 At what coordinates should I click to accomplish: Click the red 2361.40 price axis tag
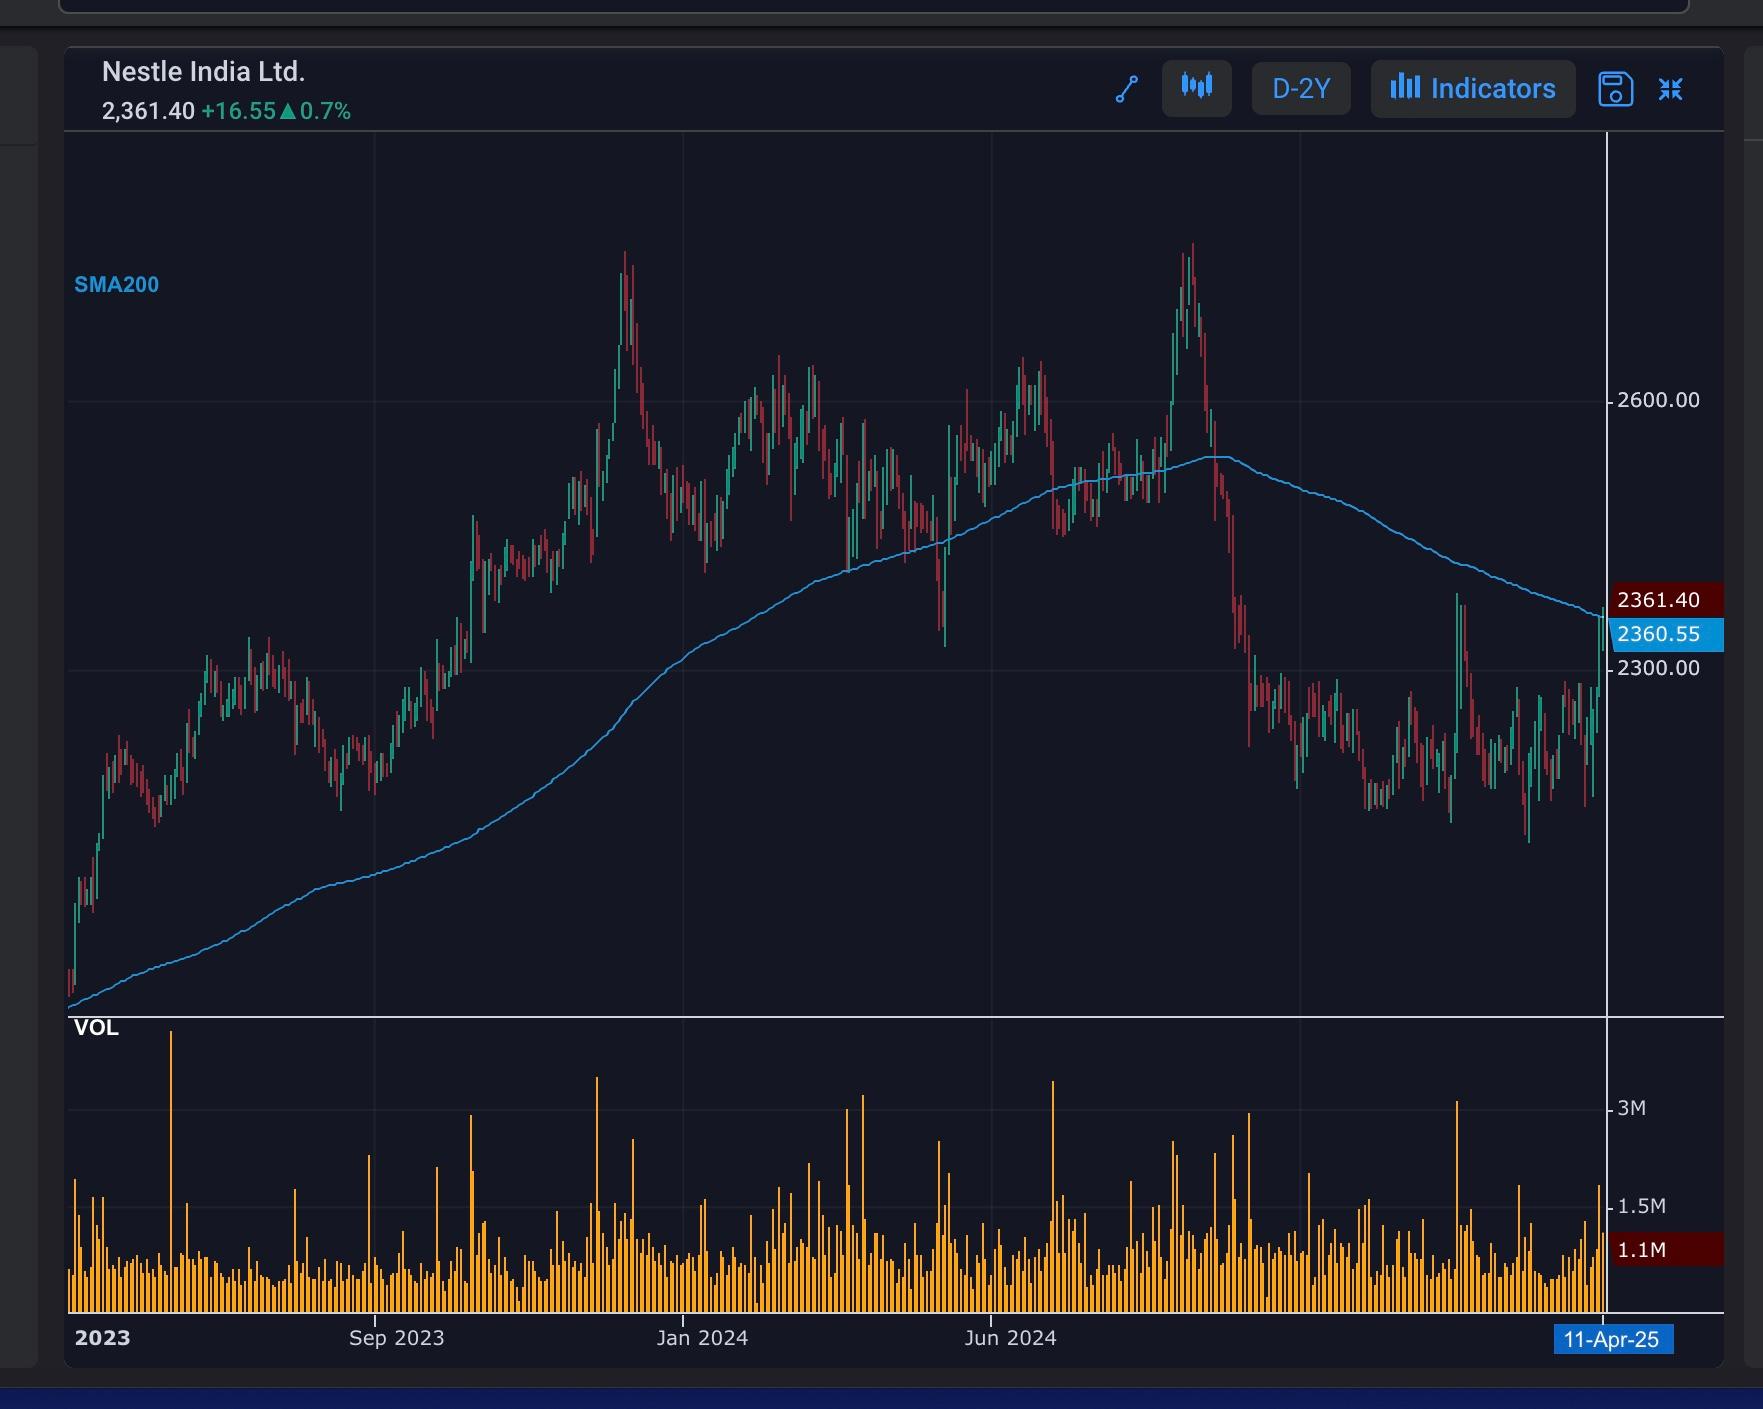click(1668, 600)
